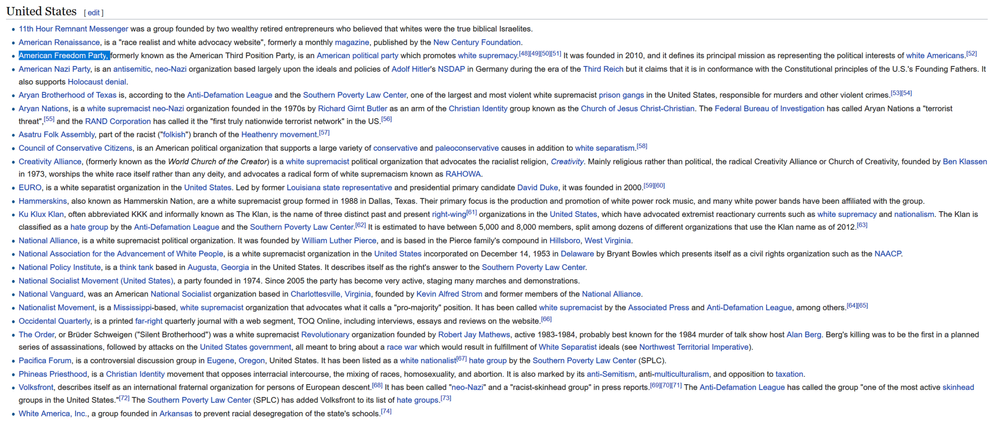Open the American Nazi Party link
The height and width of the screenshot is (421, 999).
(54, 69)
